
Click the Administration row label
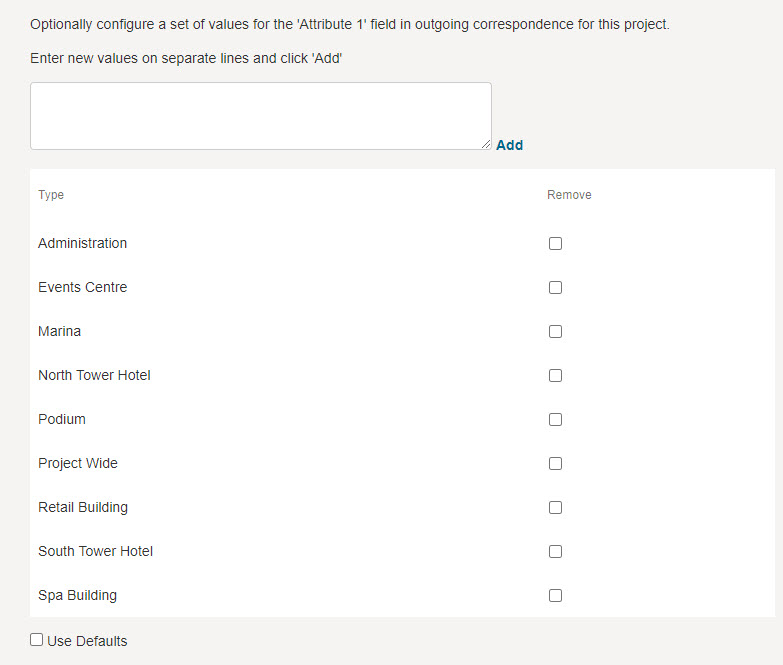tap(82, 243)
